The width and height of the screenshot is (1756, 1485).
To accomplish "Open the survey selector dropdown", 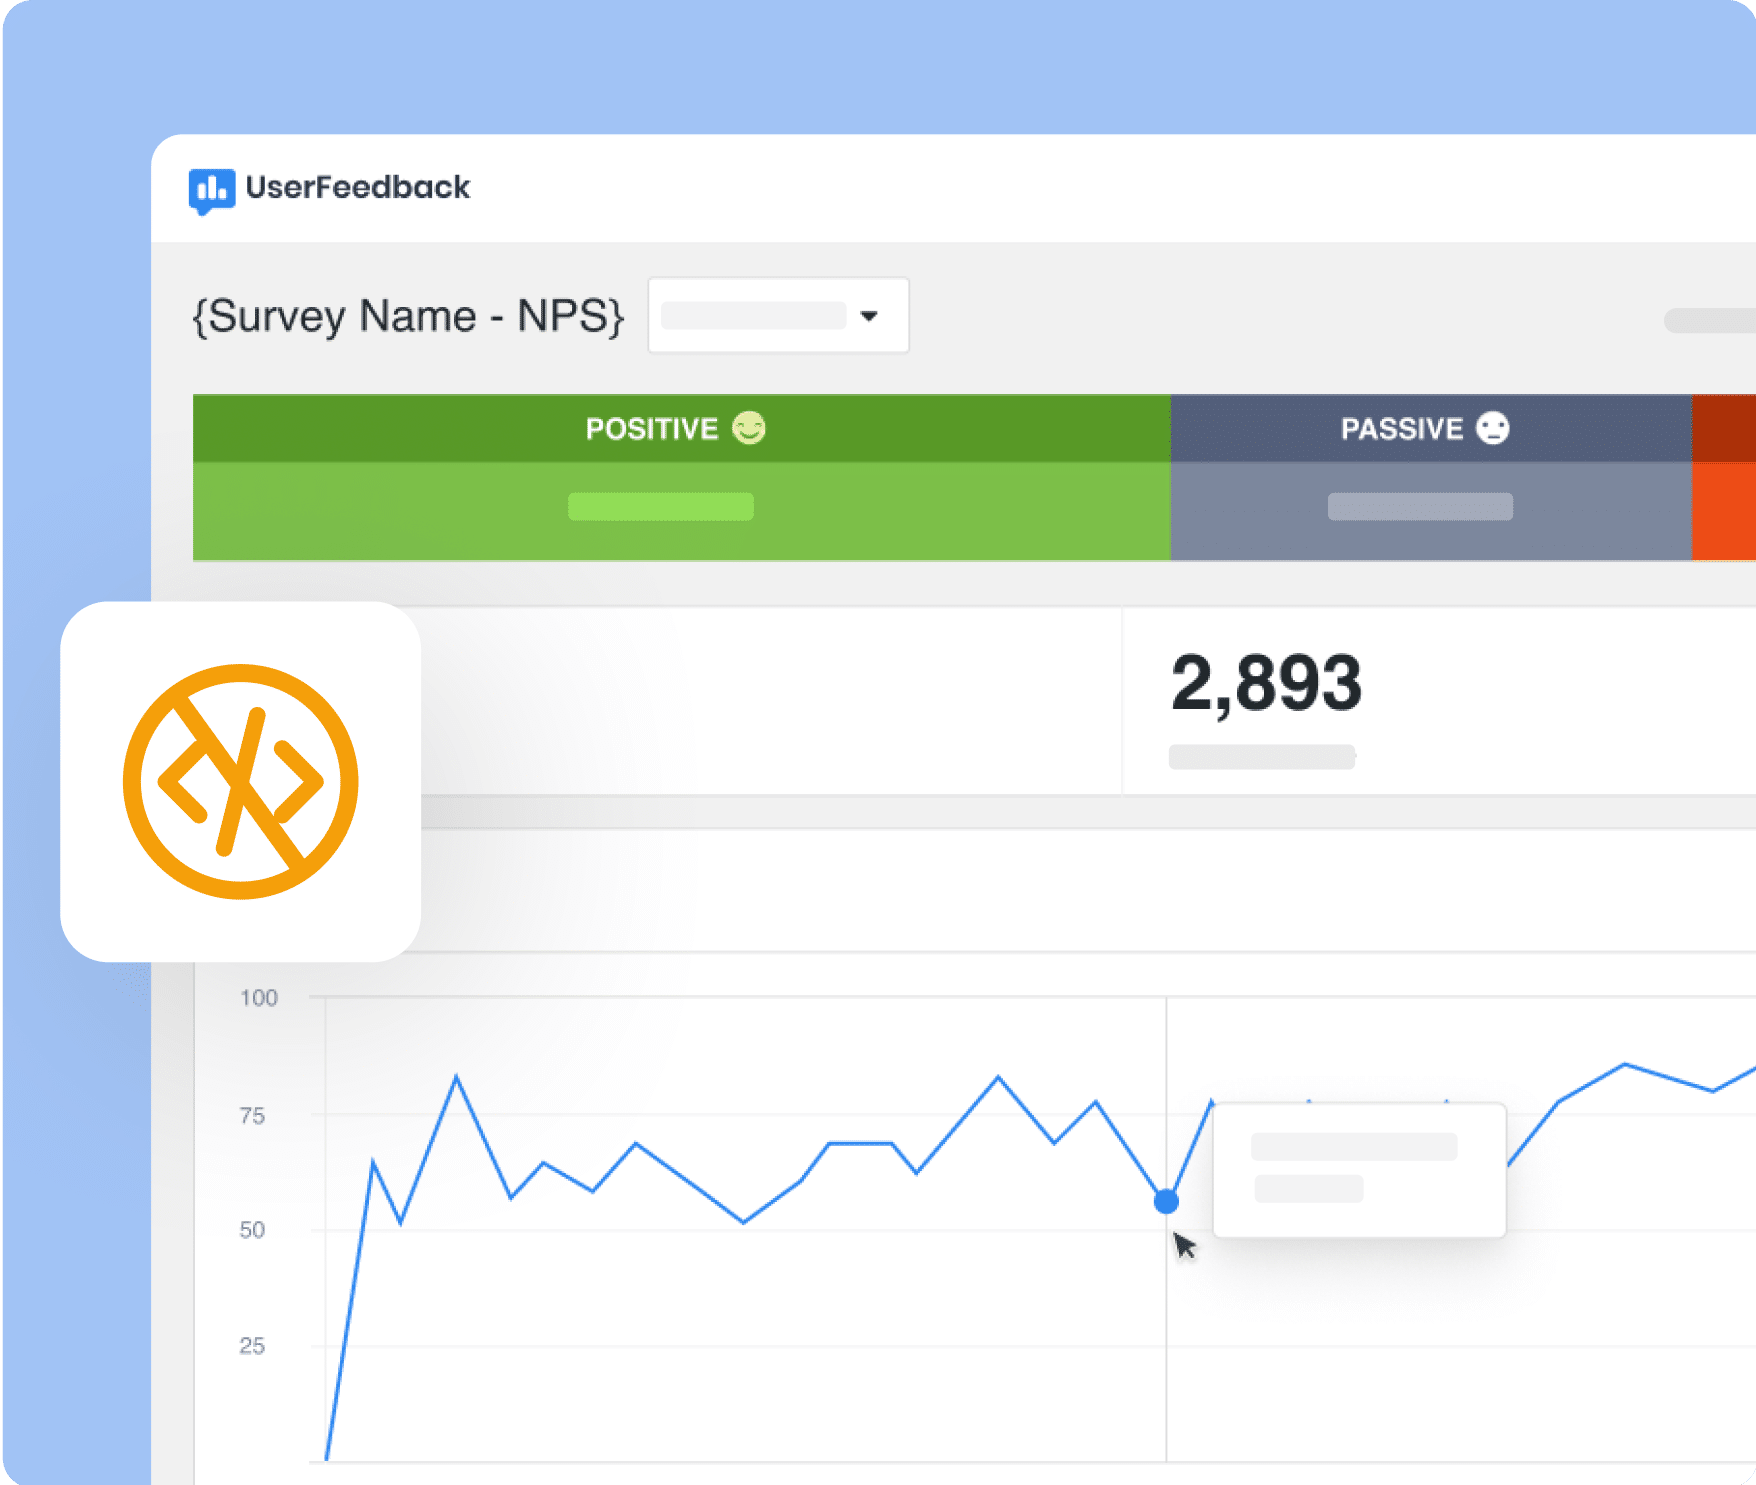I will (778, 316).
